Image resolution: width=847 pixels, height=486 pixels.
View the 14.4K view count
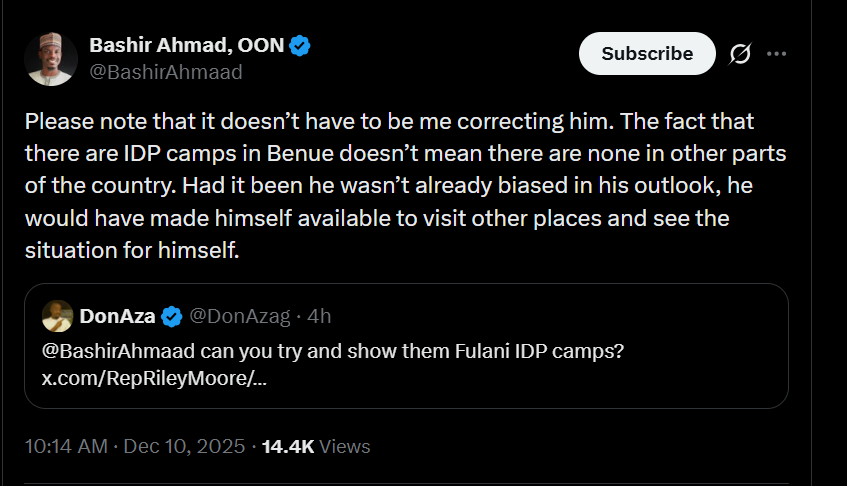tap(289, 447)
